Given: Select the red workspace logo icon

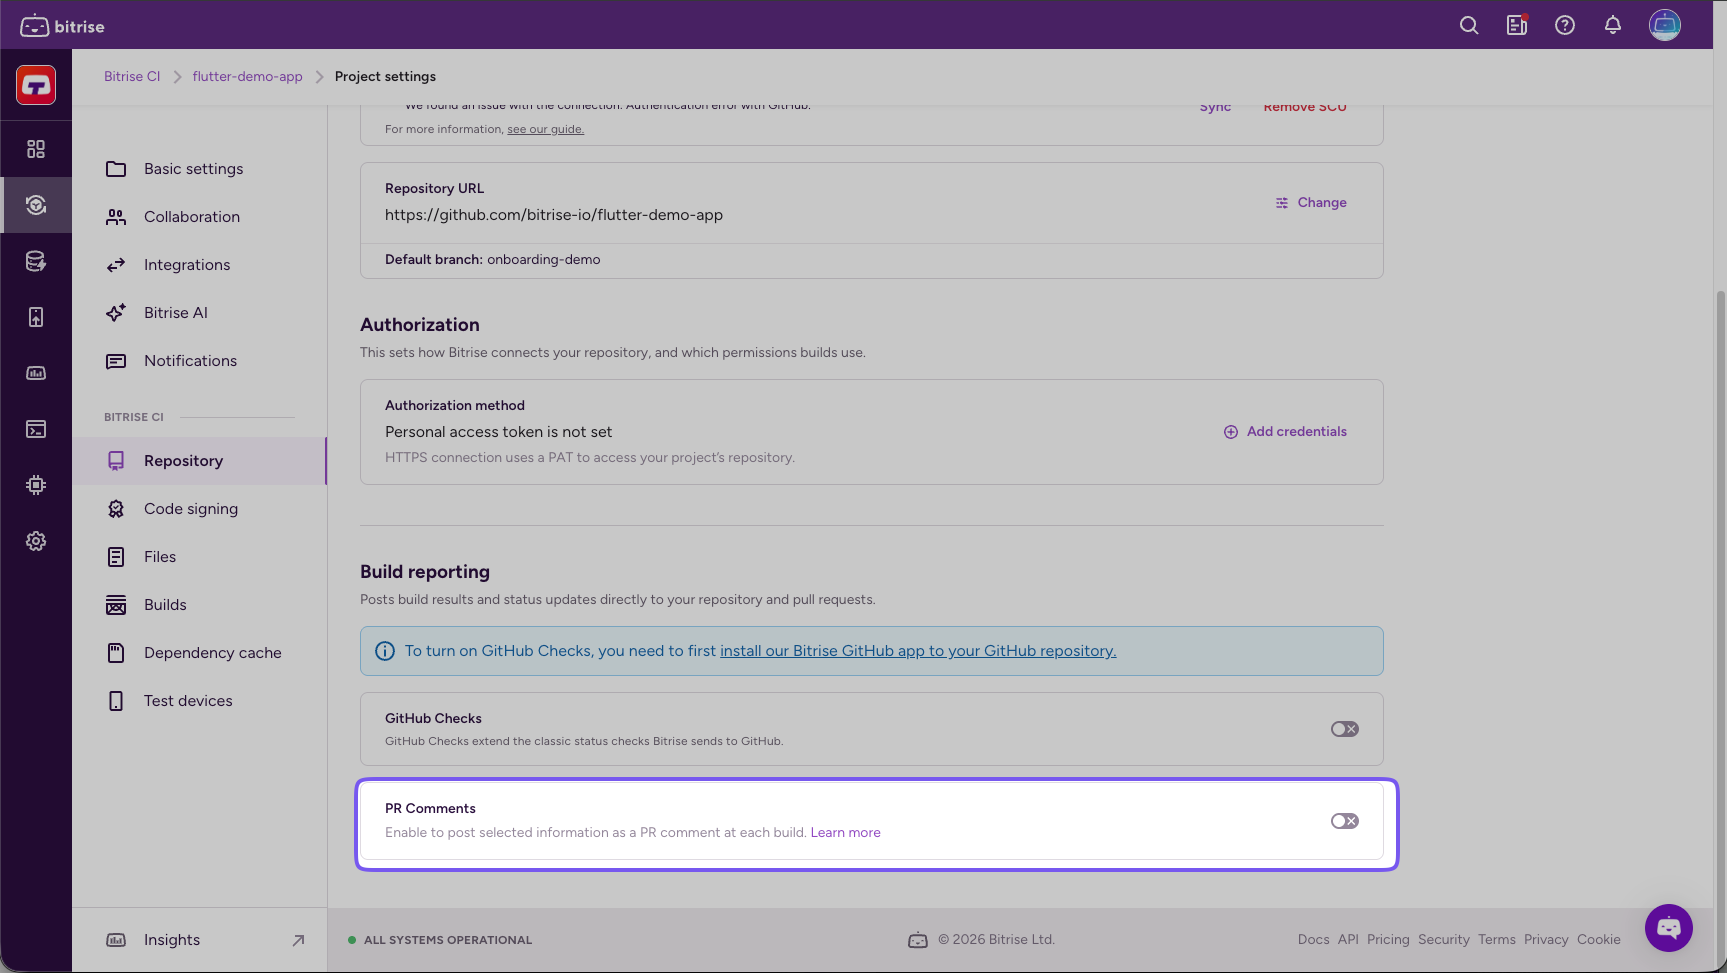Looking at the screenshot, I should pos(36,85).
